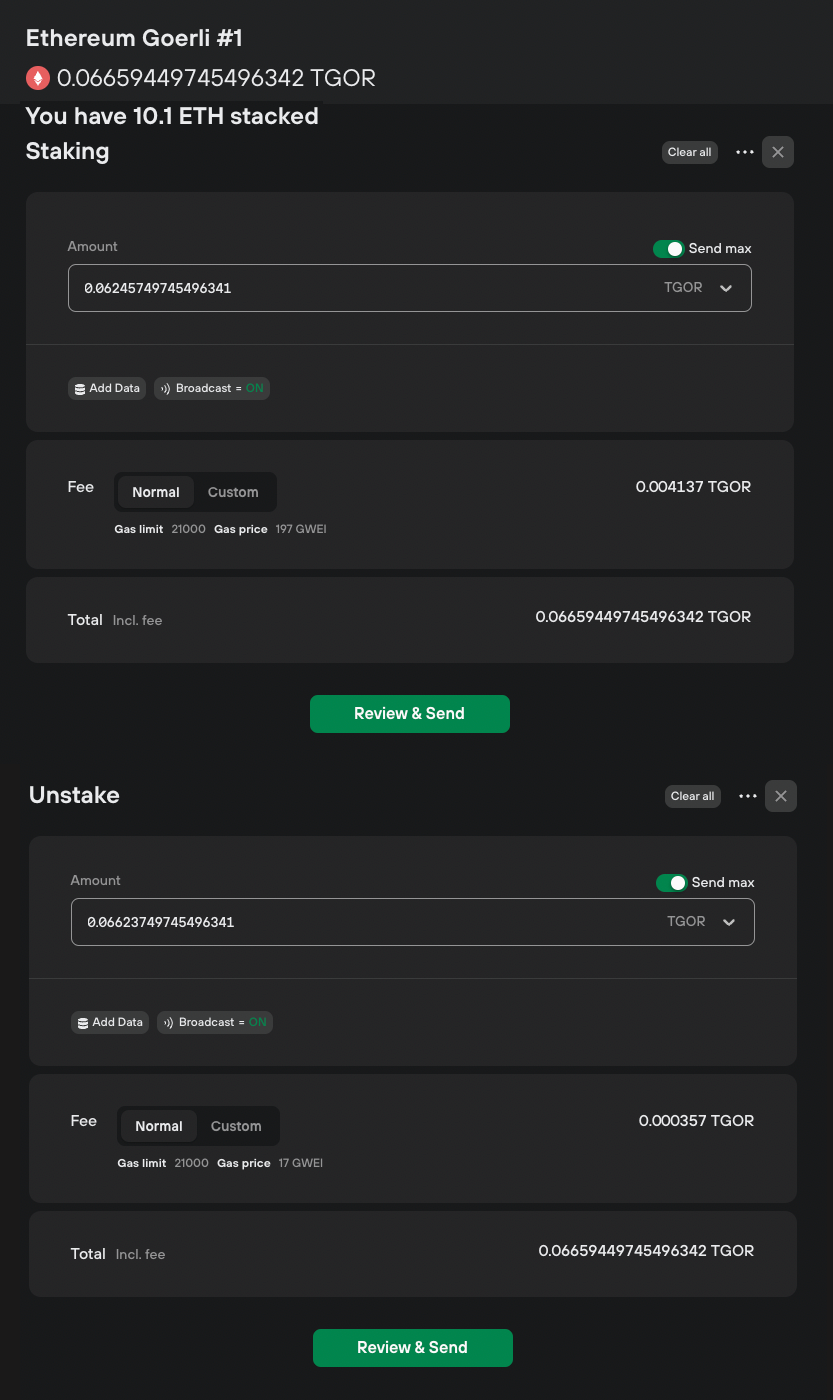Disable Send max in the Staking form
This screenshot has height=1400, width=833.
tap(669, 248)
